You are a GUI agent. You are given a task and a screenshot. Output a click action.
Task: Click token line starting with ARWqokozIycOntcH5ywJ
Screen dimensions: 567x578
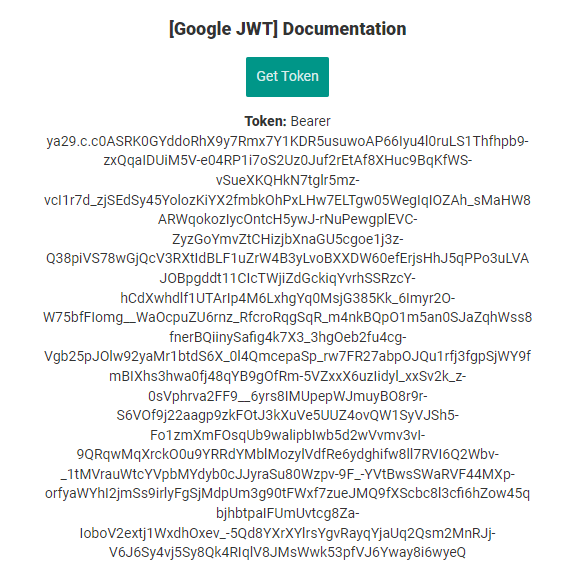click(x=288, y=219)
